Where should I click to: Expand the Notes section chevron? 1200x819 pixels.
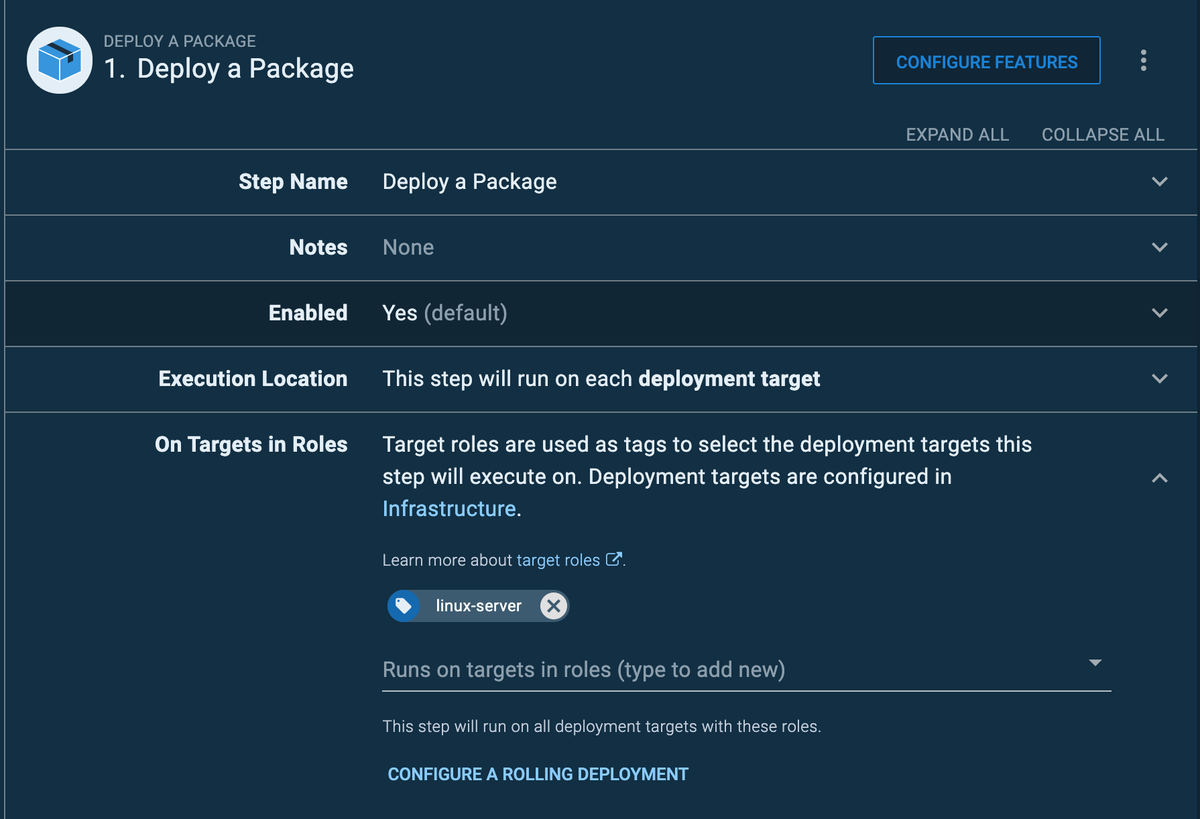pos(1159,247)
